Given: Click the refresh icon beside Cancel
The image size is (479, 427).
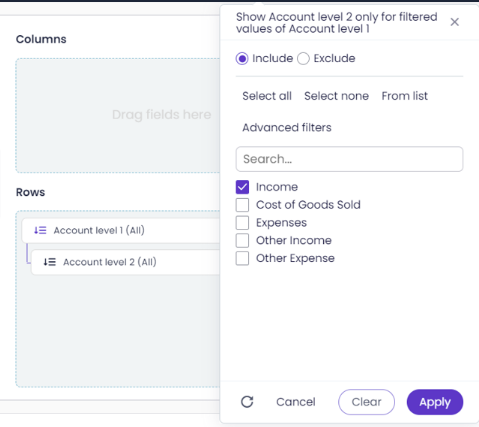Looking at the screenshot, I should pos(247,402).
